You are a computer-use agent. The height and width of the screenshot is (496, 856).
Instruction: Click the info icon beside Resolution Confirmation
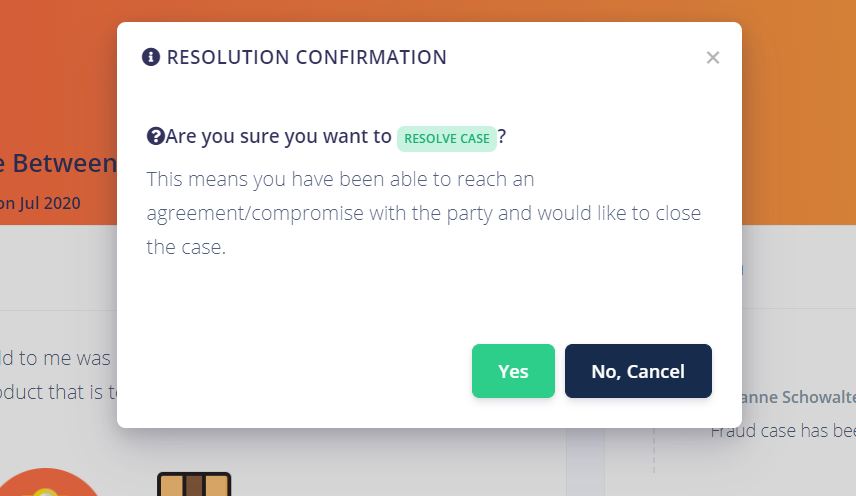[151, 57]
